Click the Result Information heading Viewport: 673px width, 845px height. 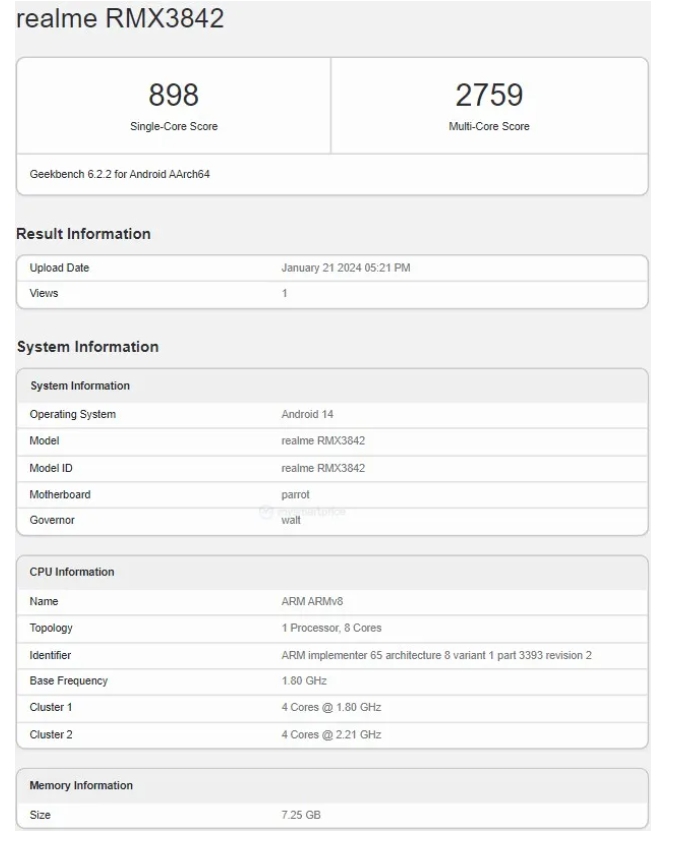pyautogui.click(x=83, y=234)
